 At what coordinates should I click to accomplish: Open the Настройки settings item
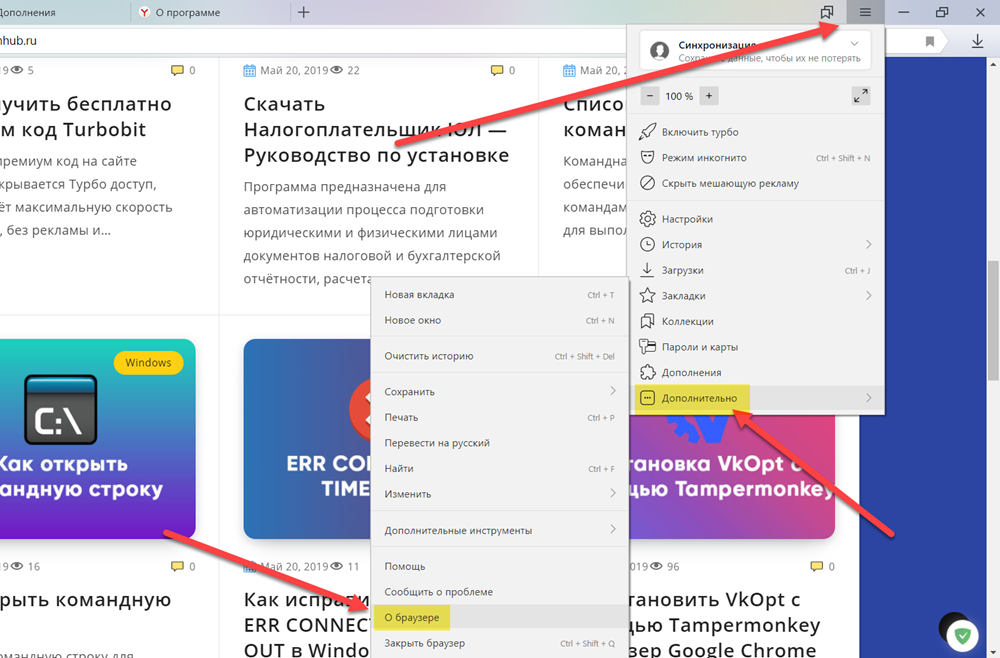(x=687, y=219)
